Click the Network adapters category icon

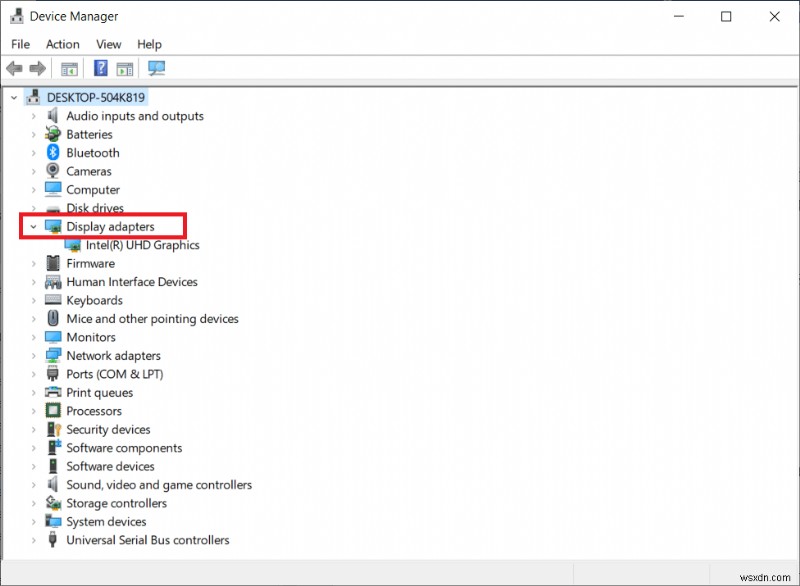52,355
